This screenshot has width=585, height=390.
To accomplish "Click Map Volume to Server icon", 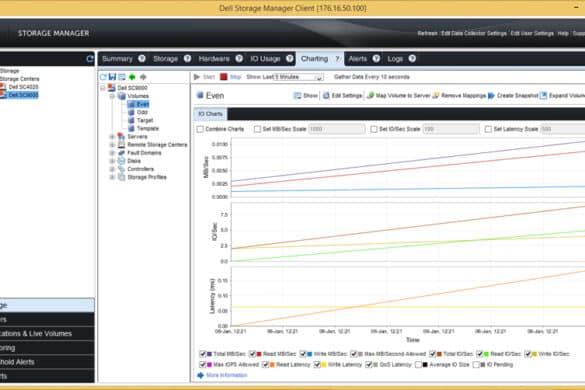I will pos(370,96).
